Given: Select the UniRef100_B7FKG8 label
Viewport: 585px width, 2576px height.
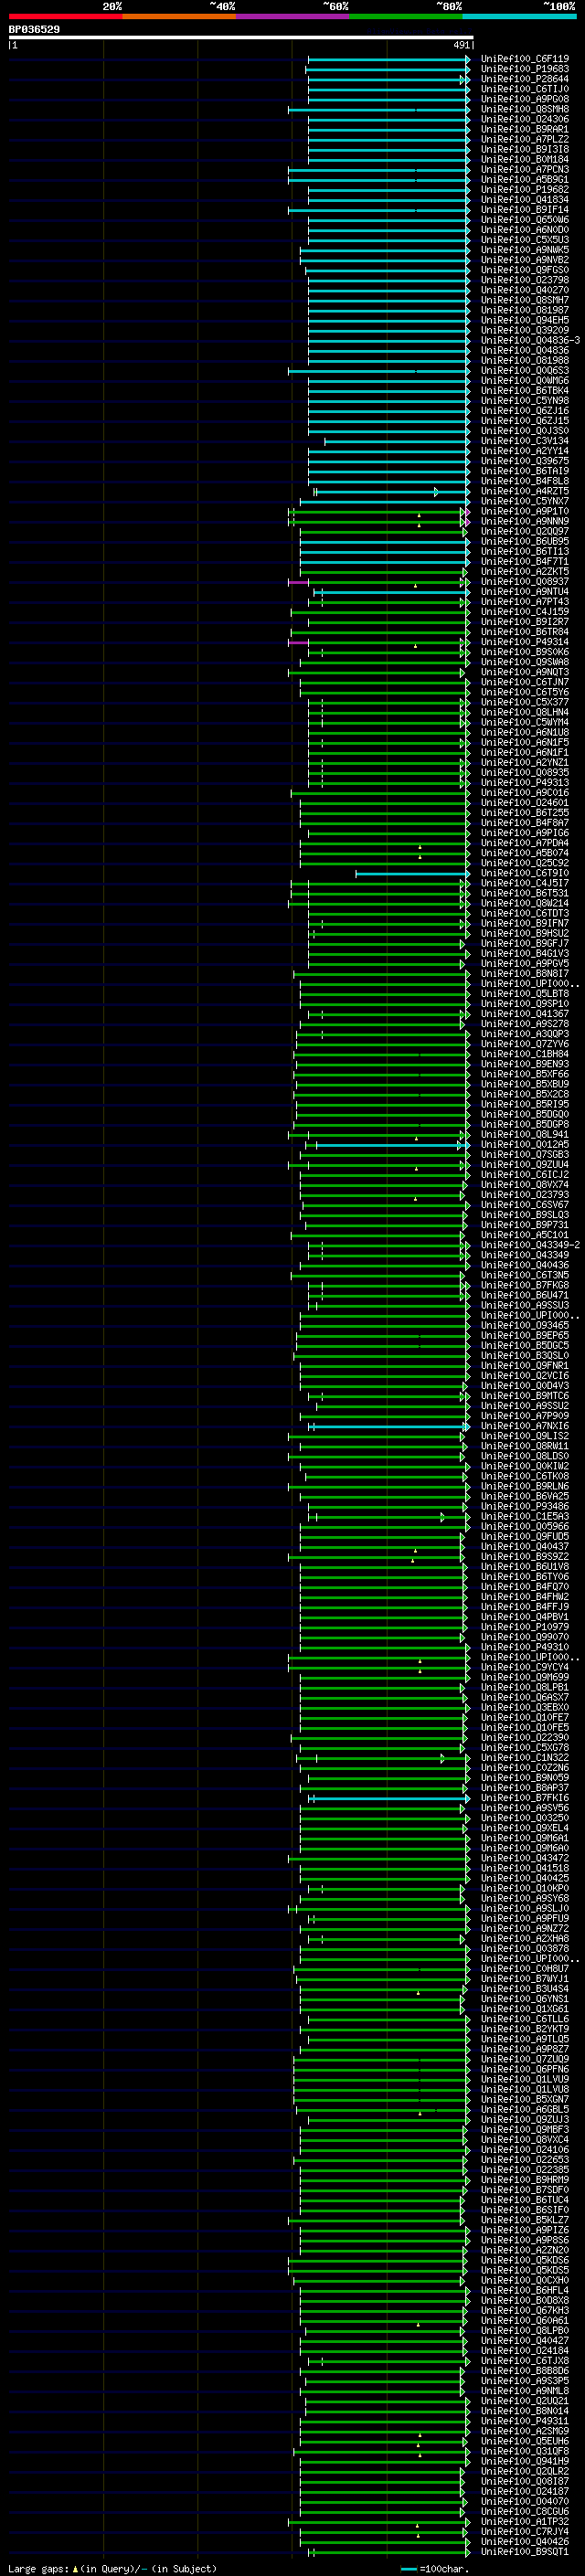Looking at the screenshot, I should (x=525, y=1286).
